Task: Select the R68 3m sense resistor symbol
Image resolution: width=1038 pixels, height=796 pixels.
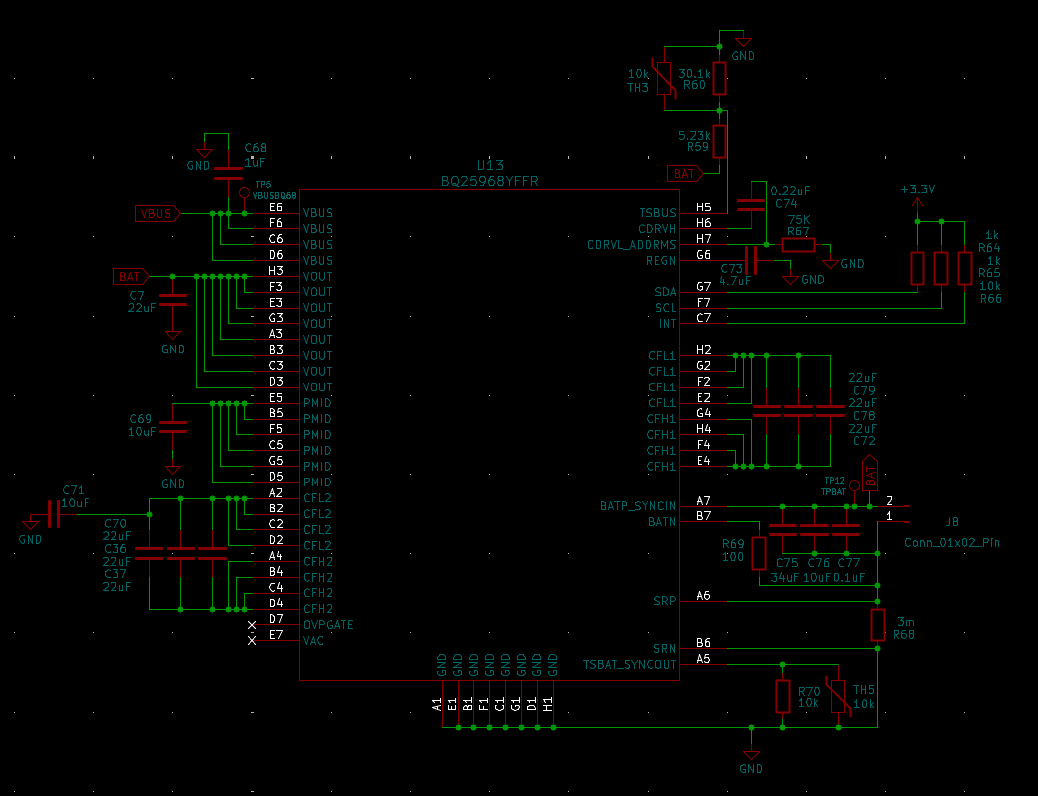Action: click(x=878, y=625)
